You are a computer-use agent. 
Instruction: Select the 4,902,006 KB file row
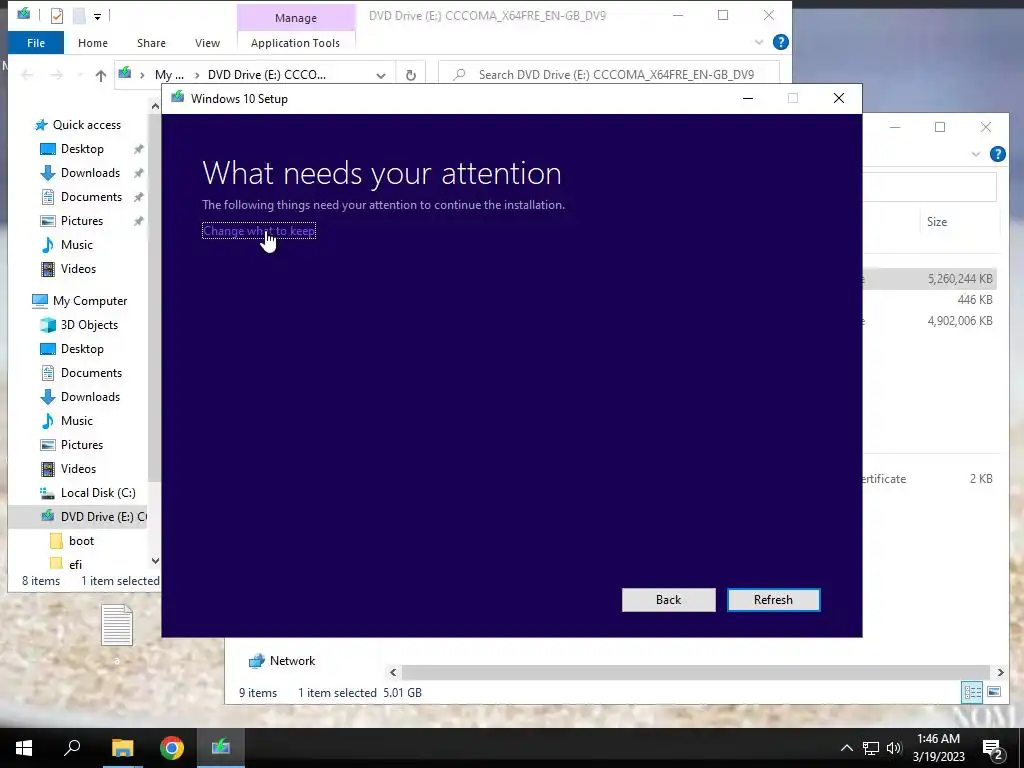point(930,321)
